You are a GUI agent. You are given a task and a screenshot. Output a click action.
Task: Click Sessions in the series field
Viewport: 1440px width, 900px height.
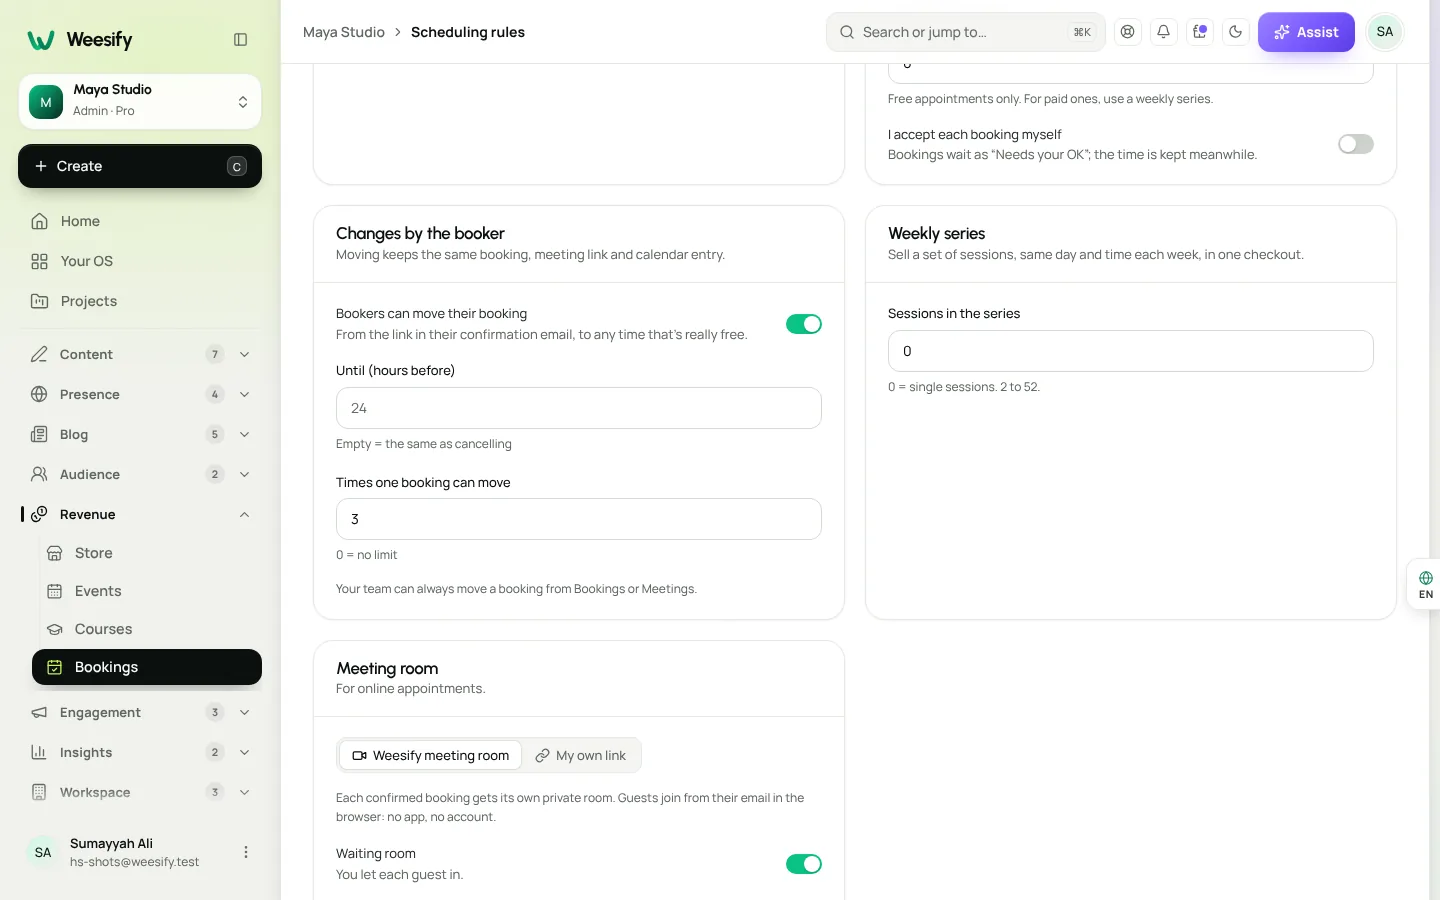coord(1131,351)
